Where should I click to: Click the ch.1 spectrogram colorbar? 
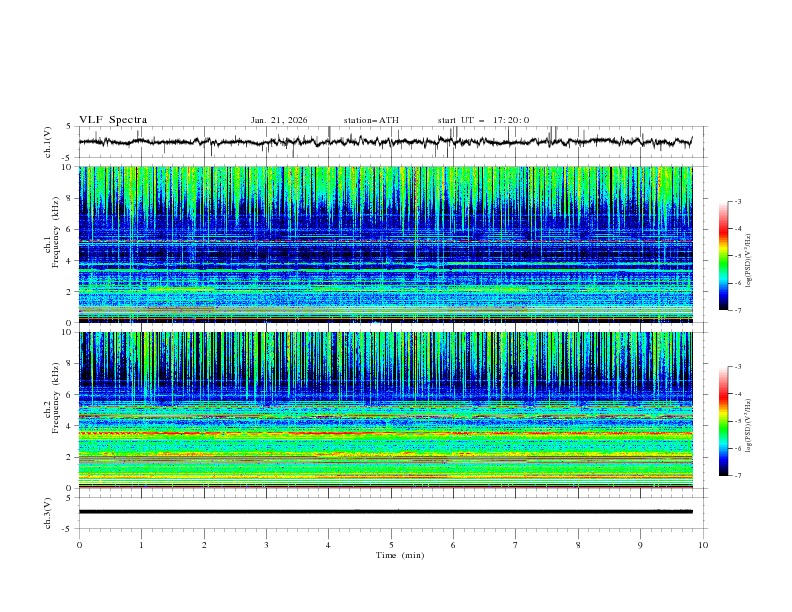(724, 256)
